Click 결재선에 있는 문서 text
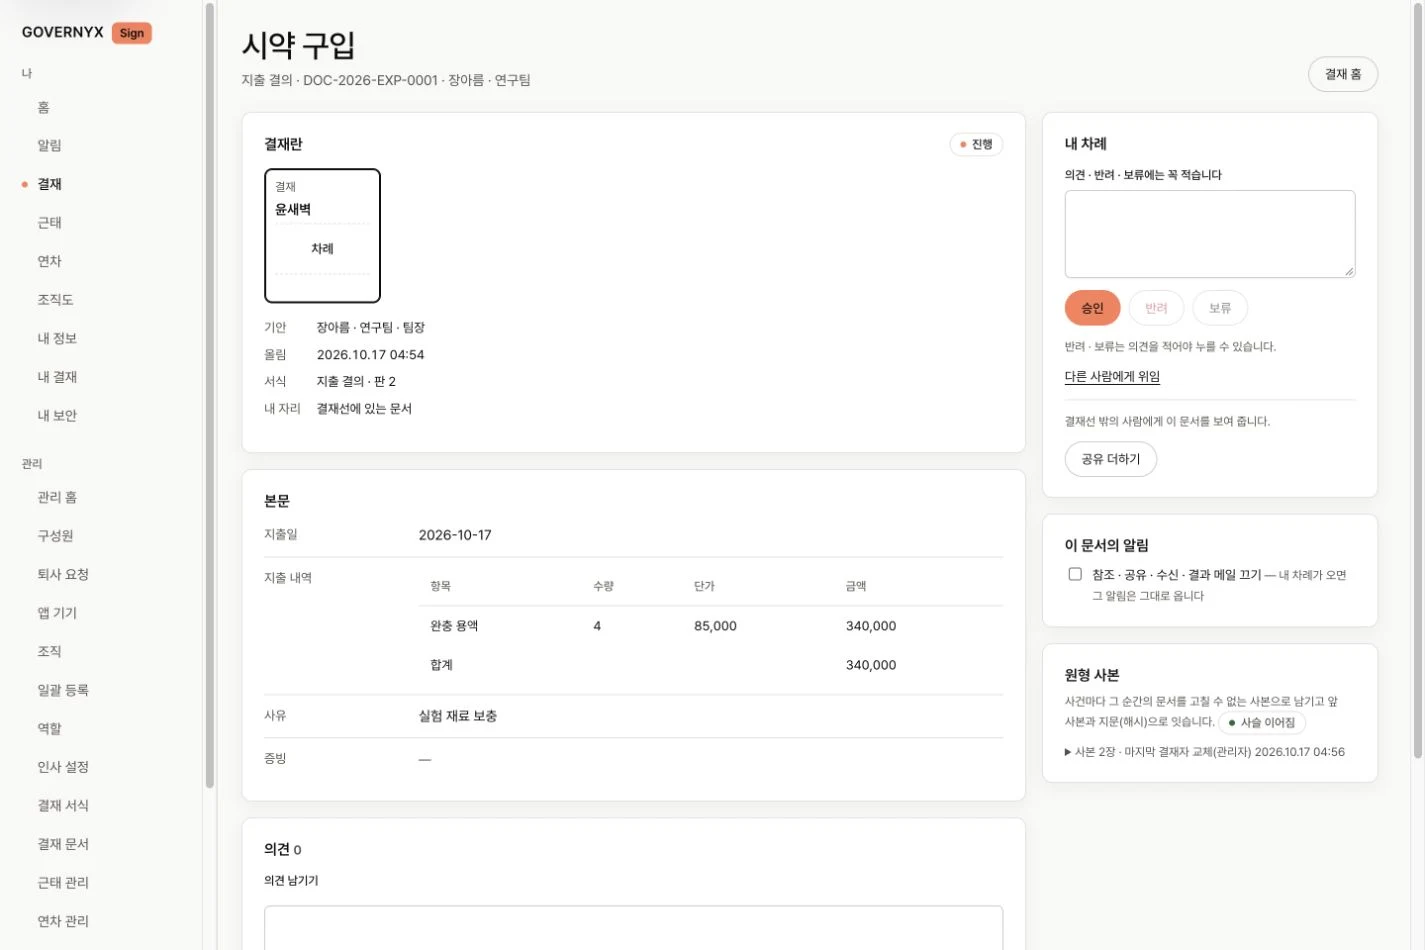 coord(364,409)
